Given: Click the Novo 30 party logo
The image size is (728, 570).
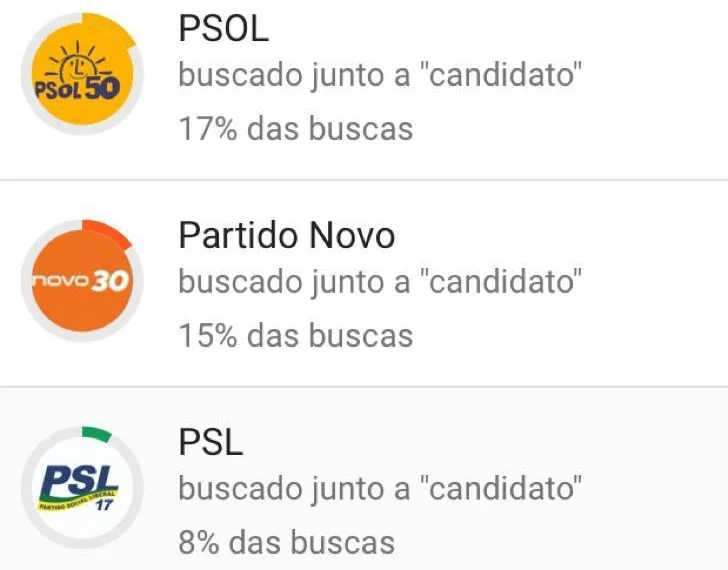Looking at the screenshot, I should coord(82,281).
